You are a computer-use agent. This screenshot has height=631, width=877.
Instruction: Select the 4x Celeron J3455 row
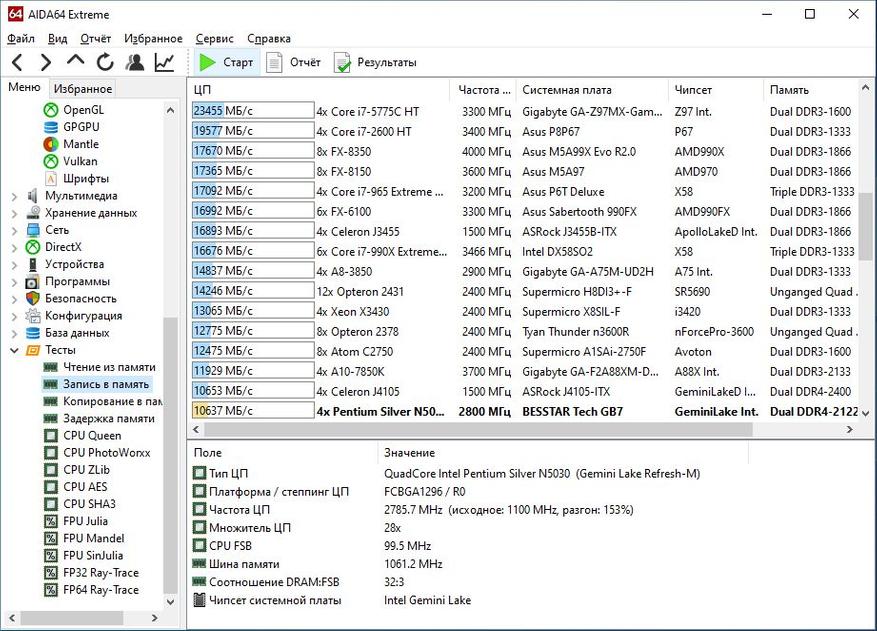(x=525, y=231)
